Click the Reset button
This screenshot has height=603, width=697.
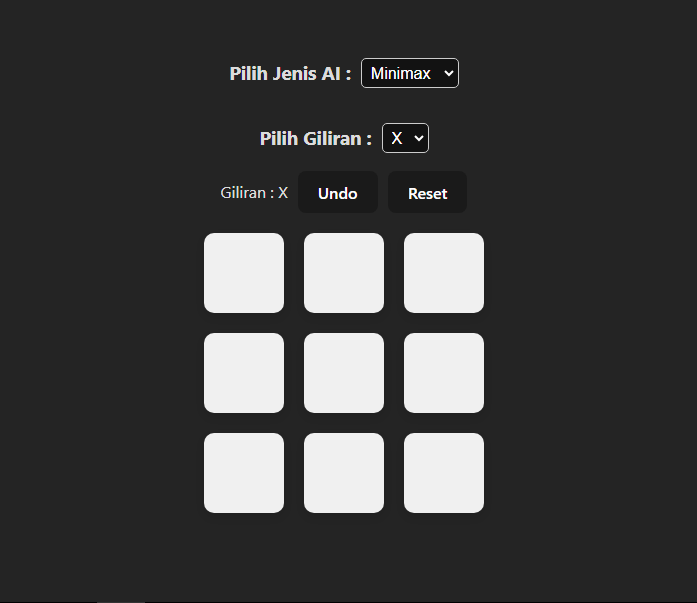point(428,192)
